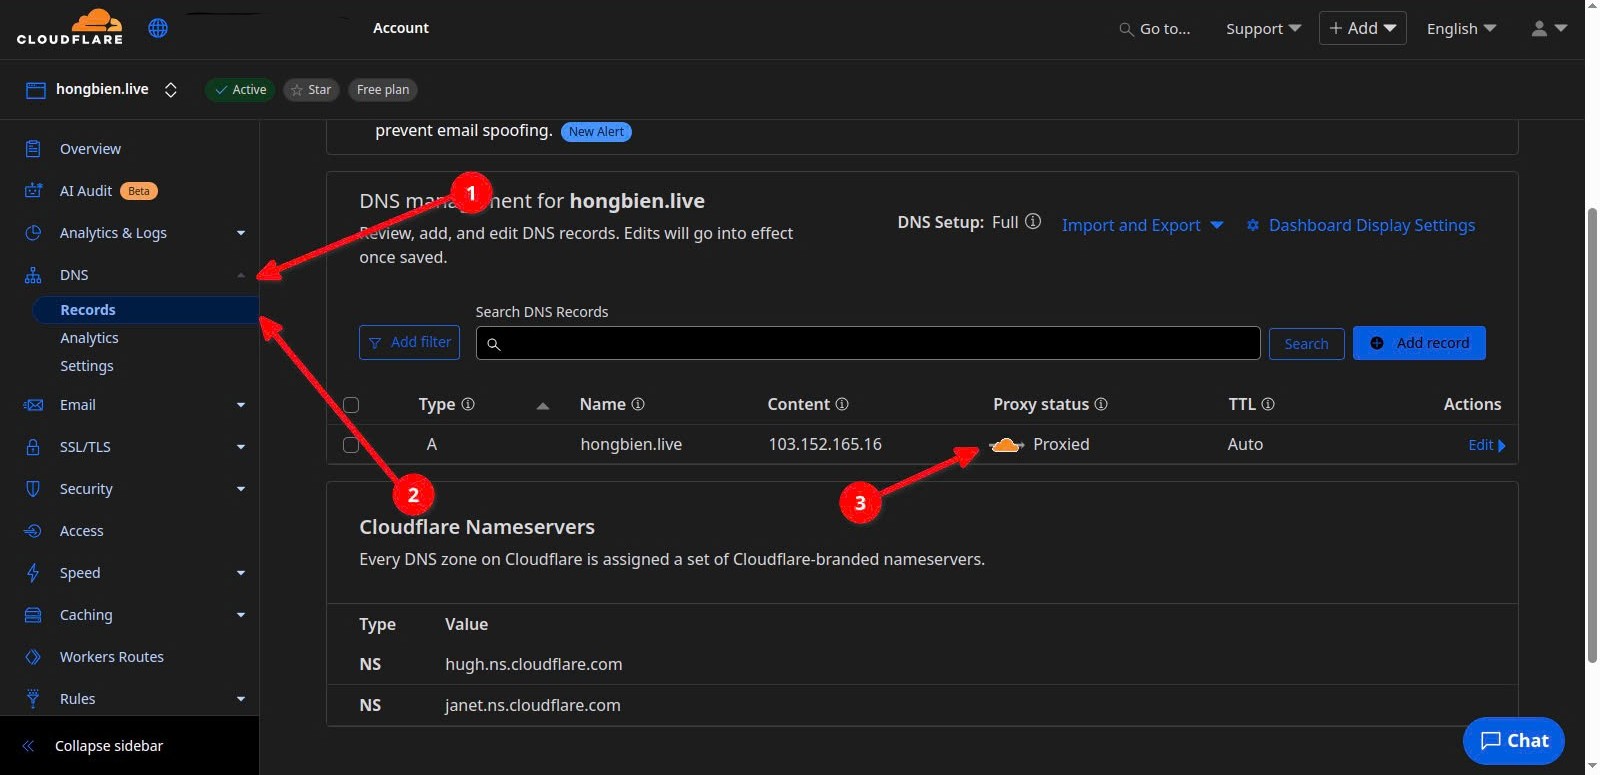Viewport: 1600px width, 775px height.
Task: Click the Overview sidebar icon
Action: pos(33,149)
